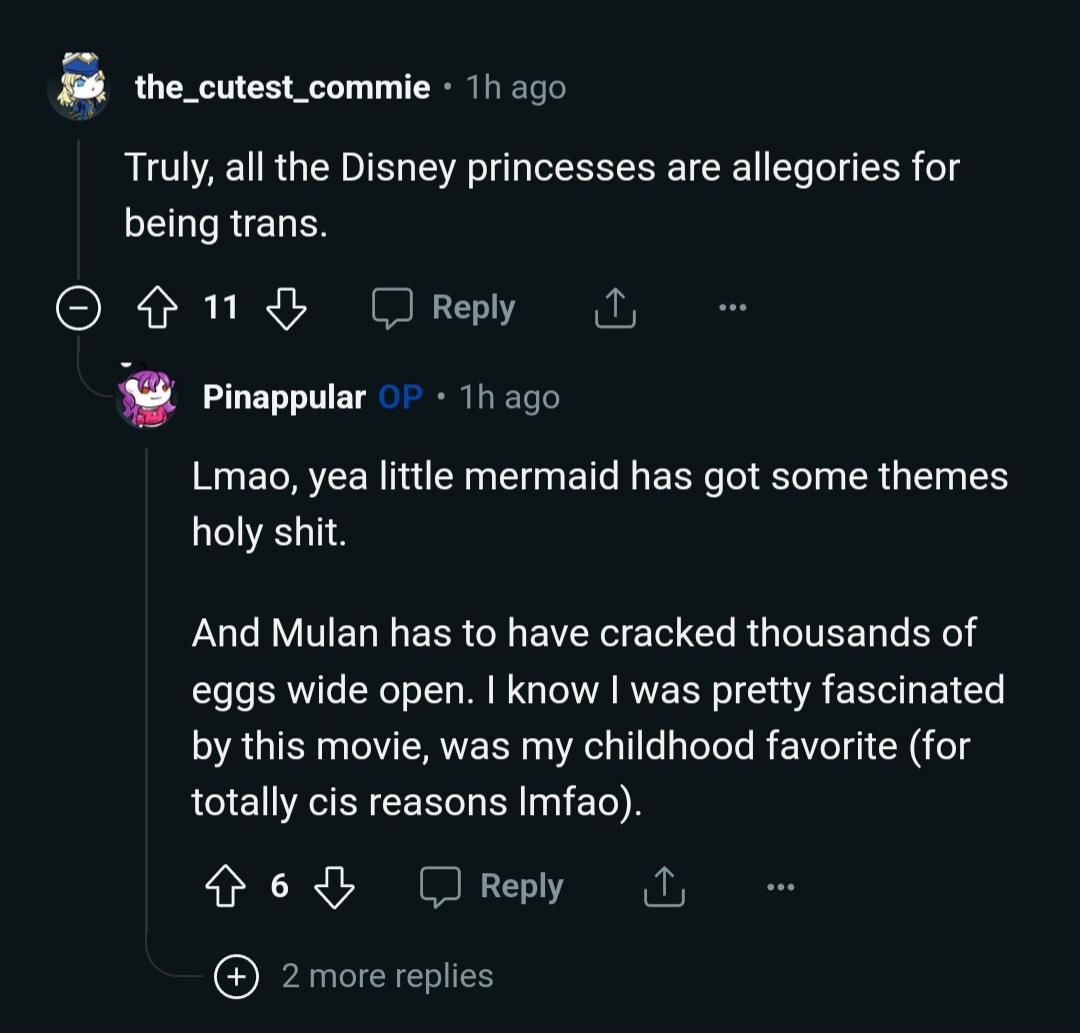Image resolution: width=1080 pixels, height=1033 pixels.
Task: Open the_cutest_commie's profile via username
Action: point(282,87)
